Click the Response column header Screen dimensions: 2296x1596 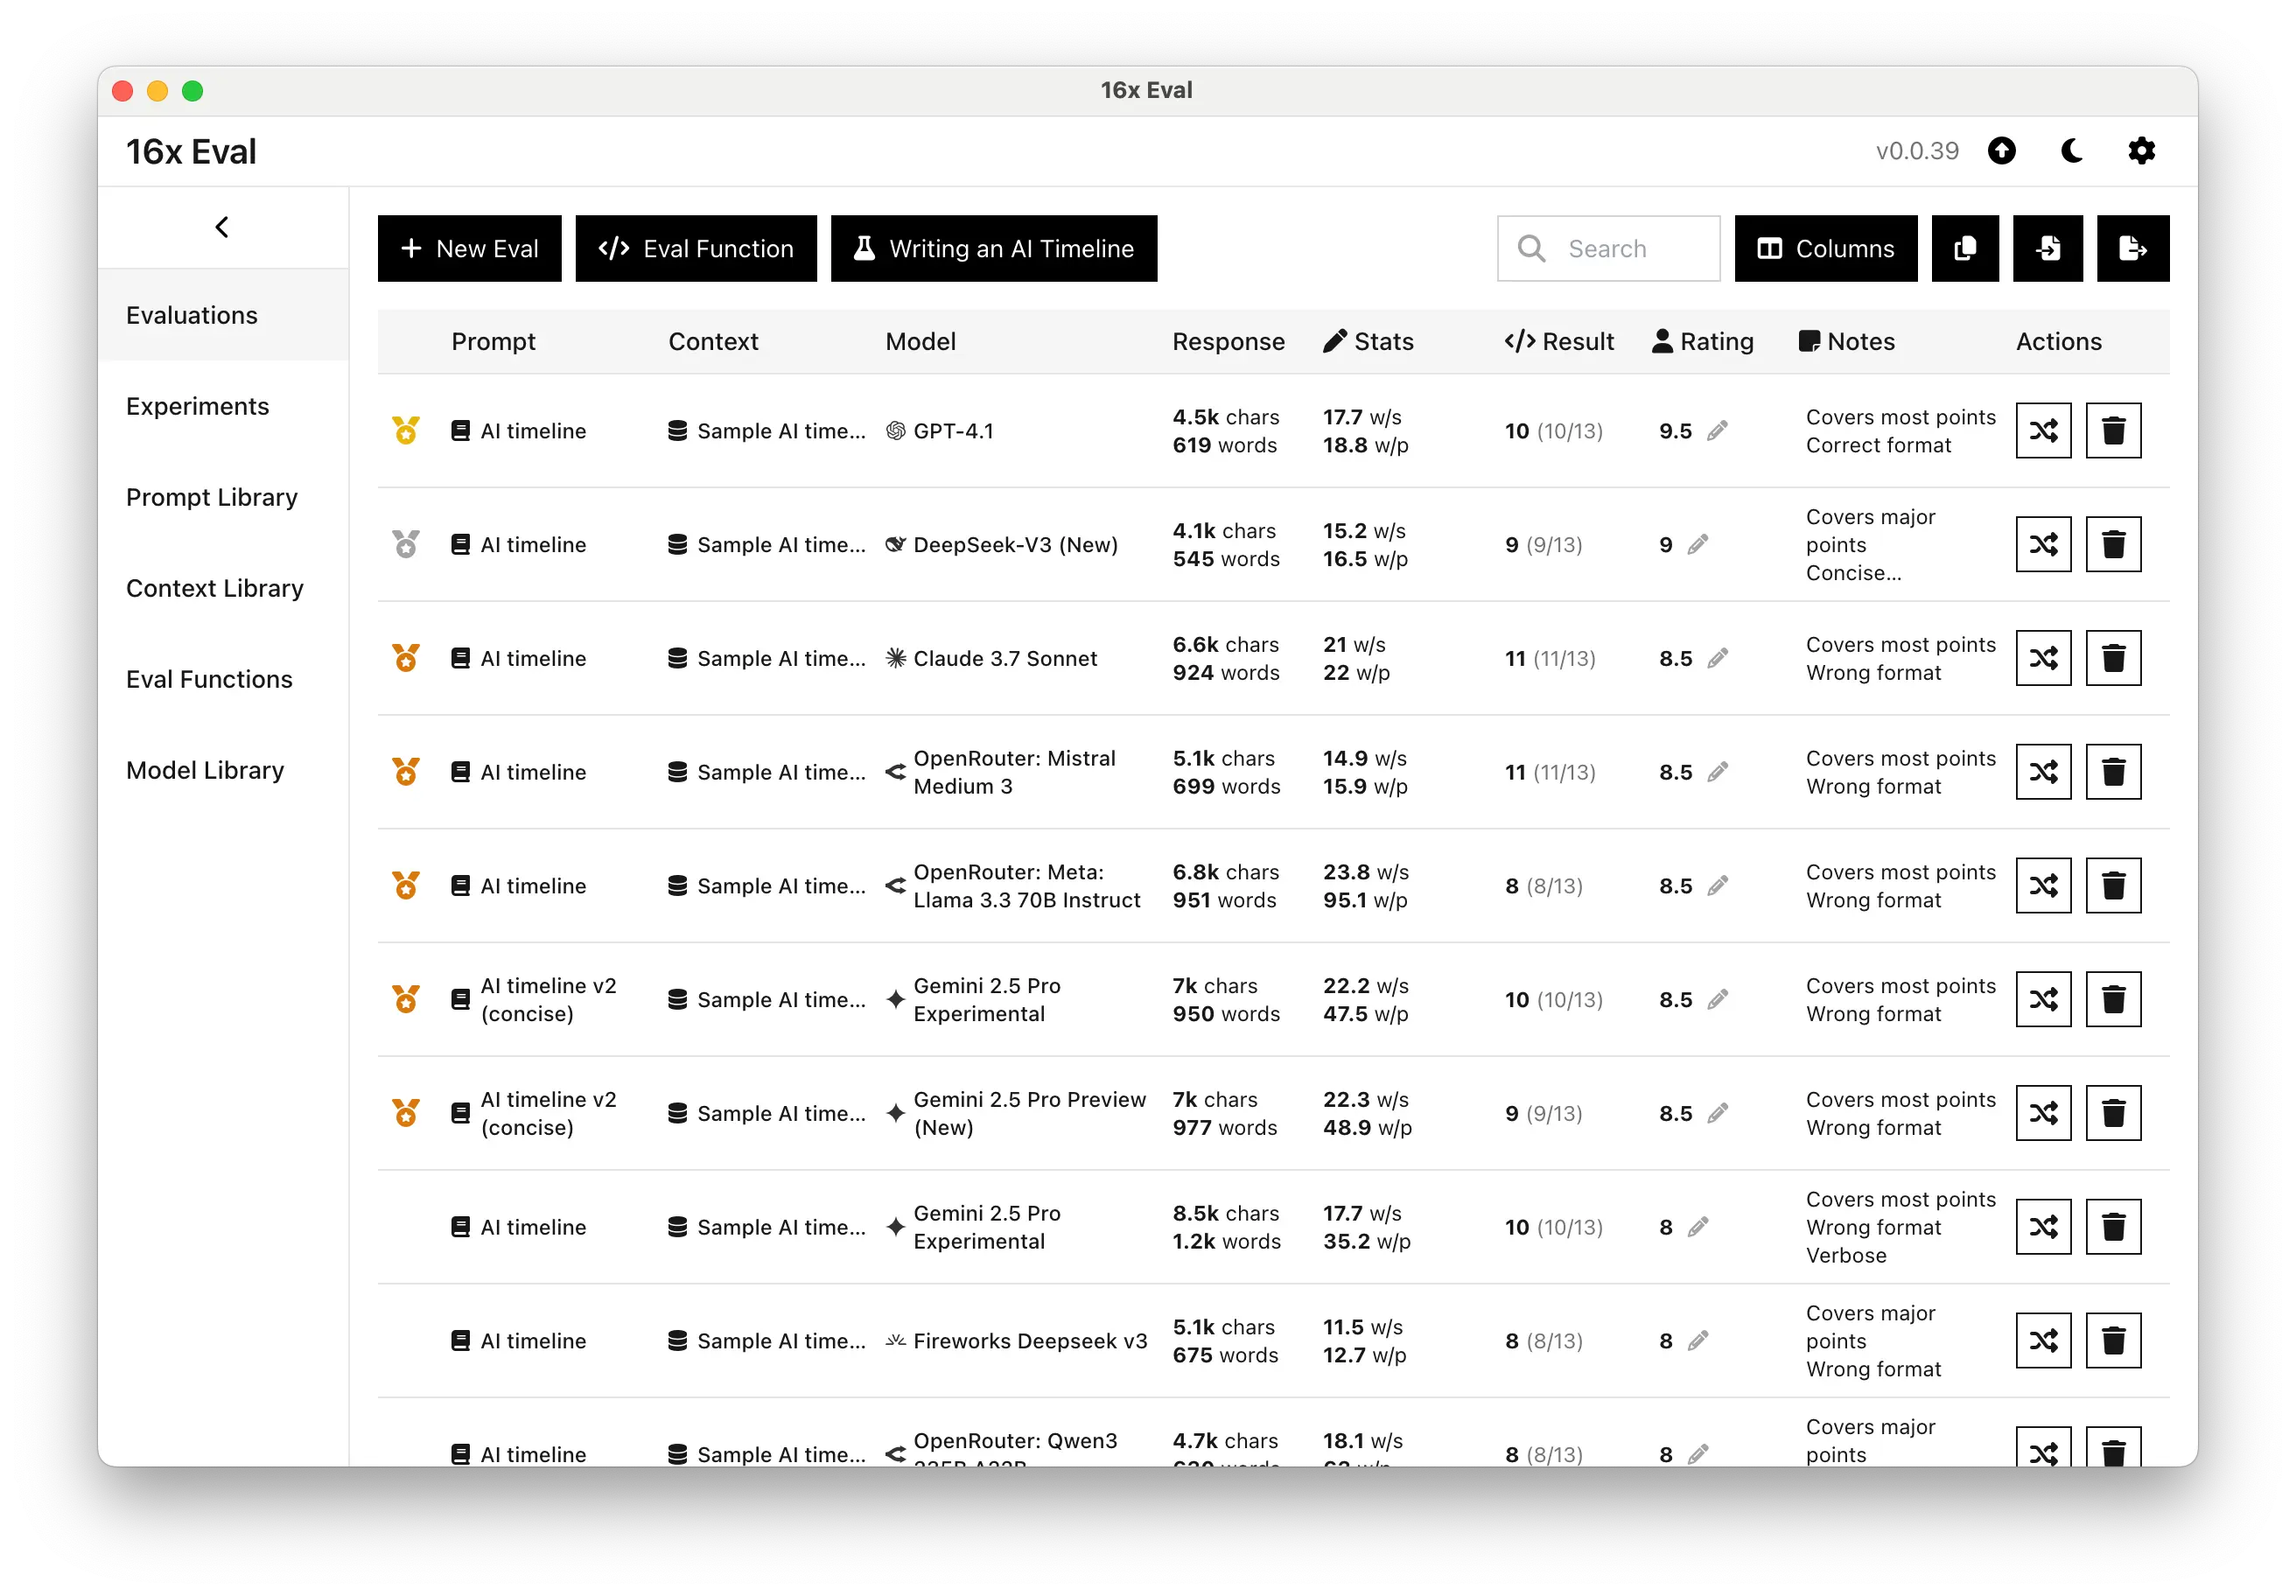(x=1228, y=342)
